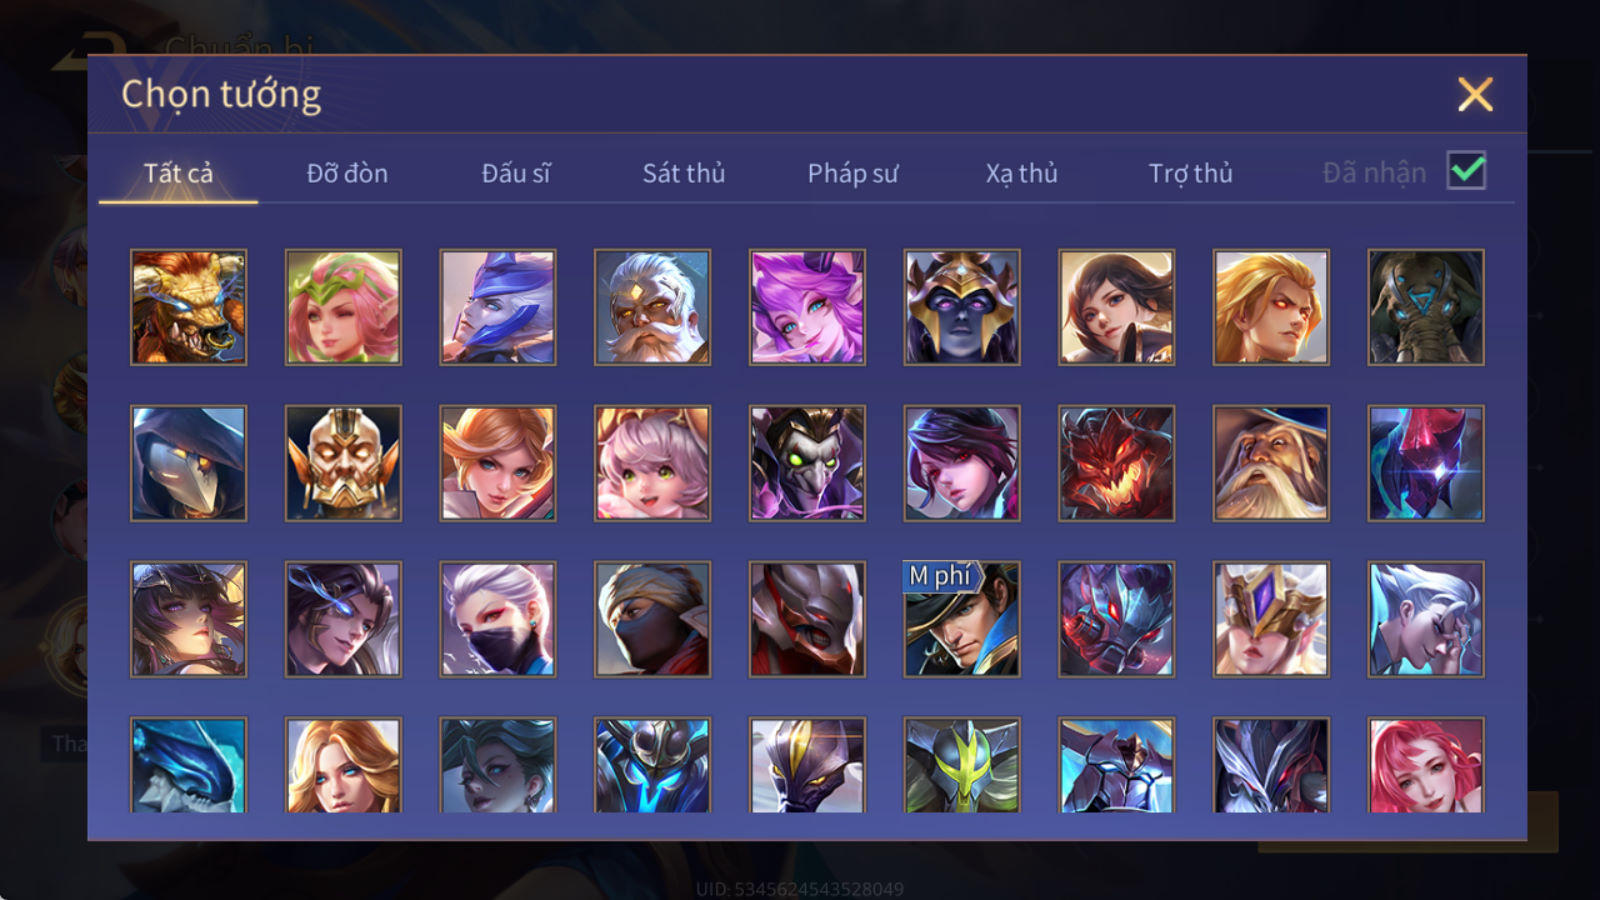Choose the golden-armored mask hero
This screenshot has height=900, width=1600.
point(343,463)
